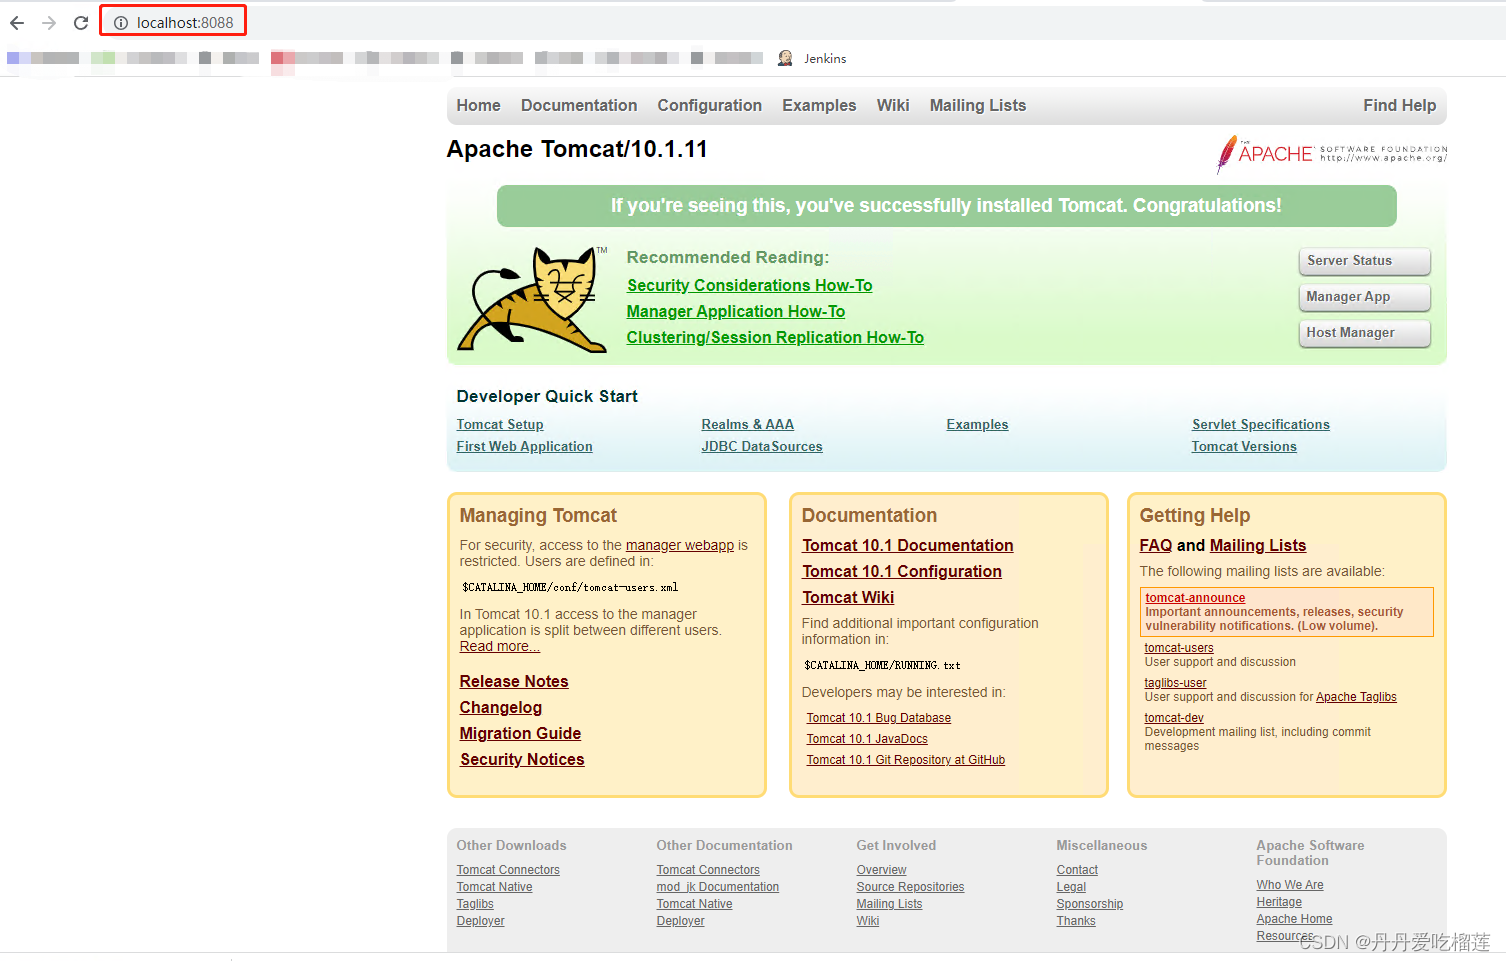The height and width of the screenshot is (961, 1506).
Task: Open Tomcat 10.1 JavaDocs link
Action: click(867, 739)
